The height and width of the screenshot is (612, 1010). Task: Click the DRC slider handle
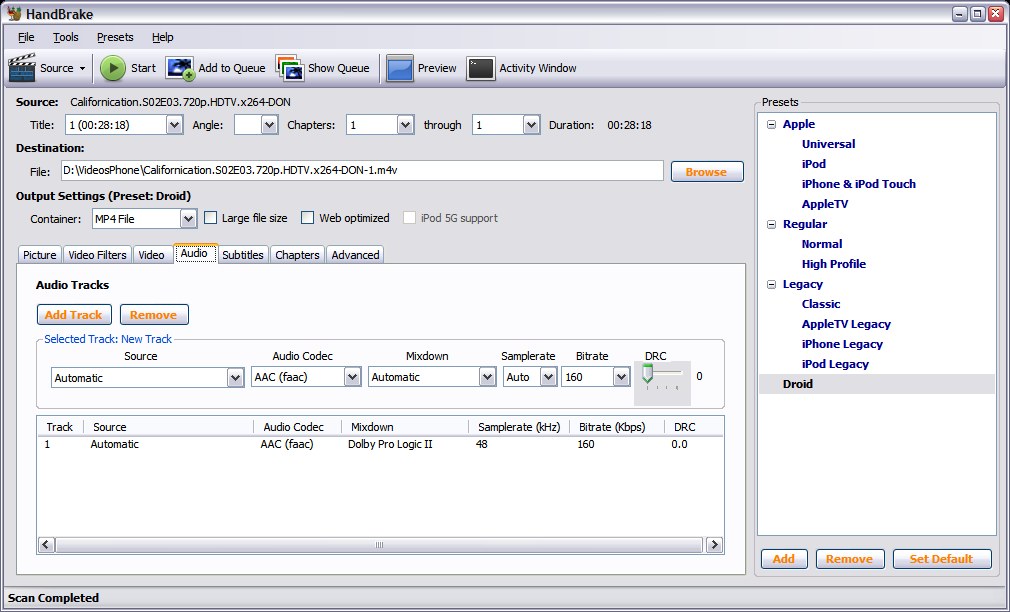648,374
